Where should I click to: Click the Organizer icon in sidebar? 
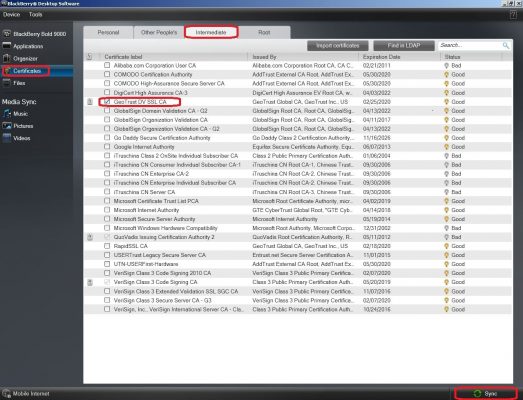click(7, 58)
